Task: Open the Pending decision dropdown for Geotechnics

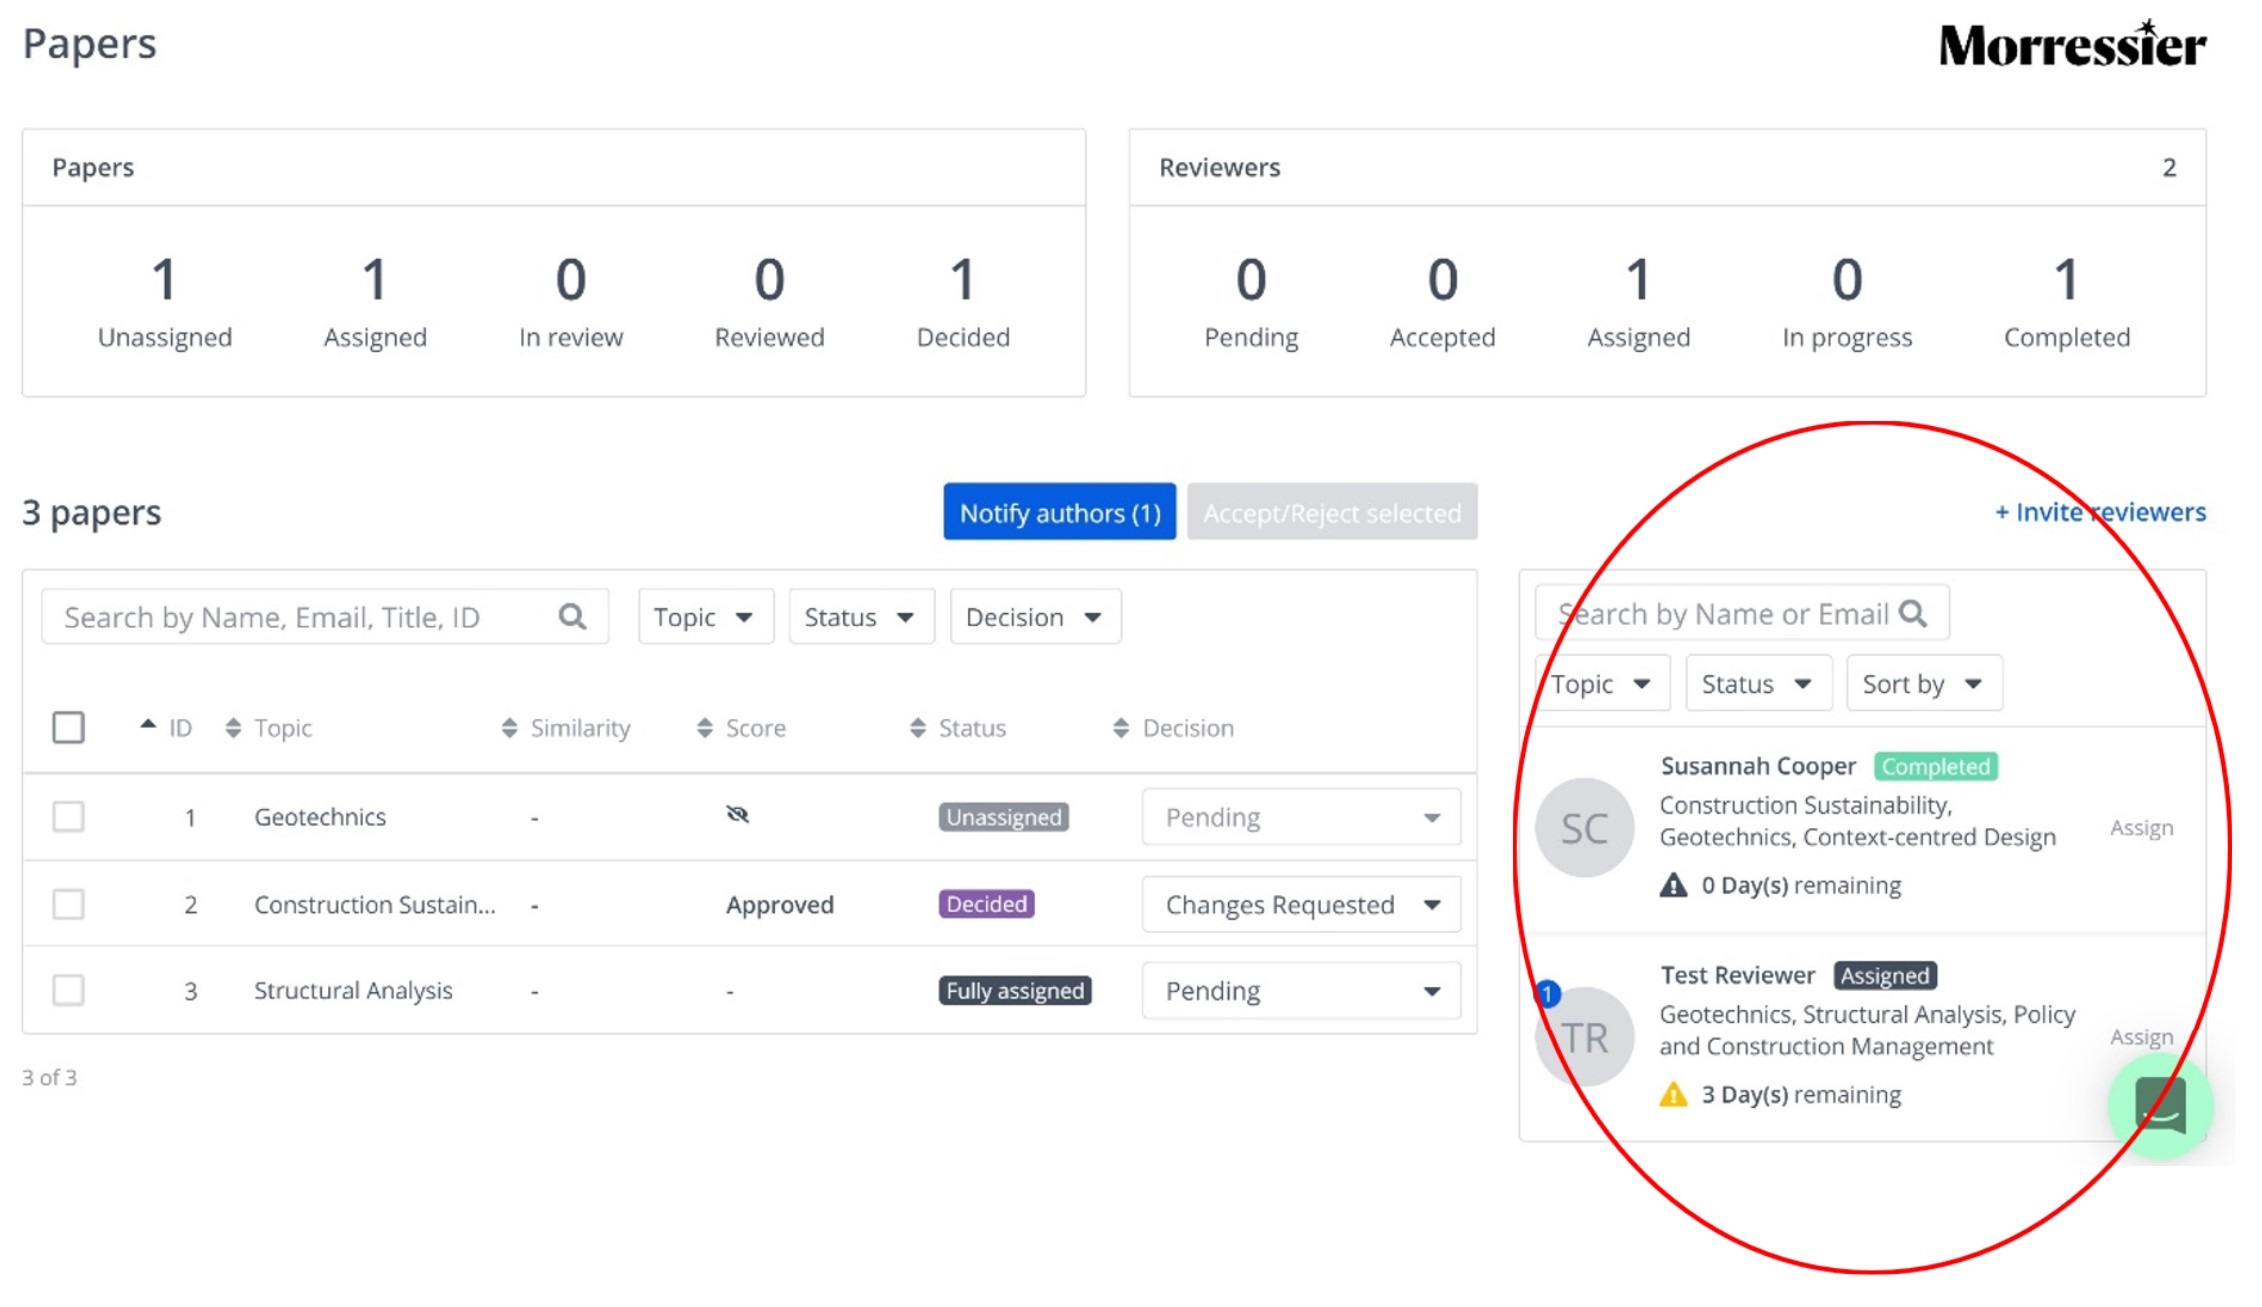Action: point(1301,817)
